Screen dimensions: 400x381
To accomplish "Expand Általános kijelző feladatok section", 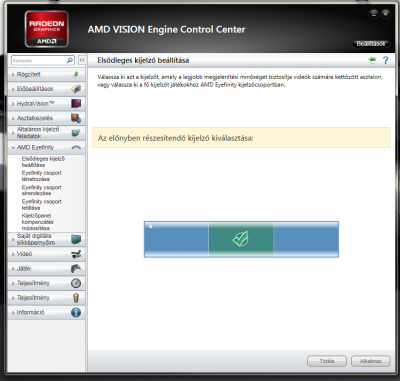I will [46, 133].
